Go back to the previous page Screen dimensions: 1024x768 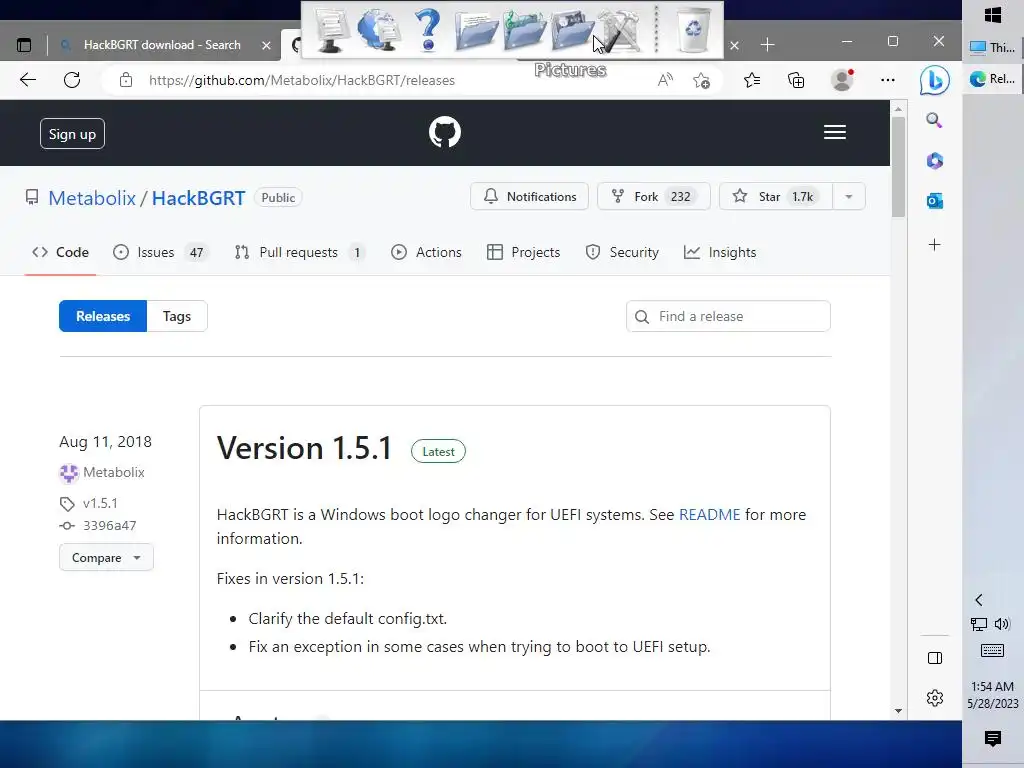pyautogui.click(x=28, y=80)
